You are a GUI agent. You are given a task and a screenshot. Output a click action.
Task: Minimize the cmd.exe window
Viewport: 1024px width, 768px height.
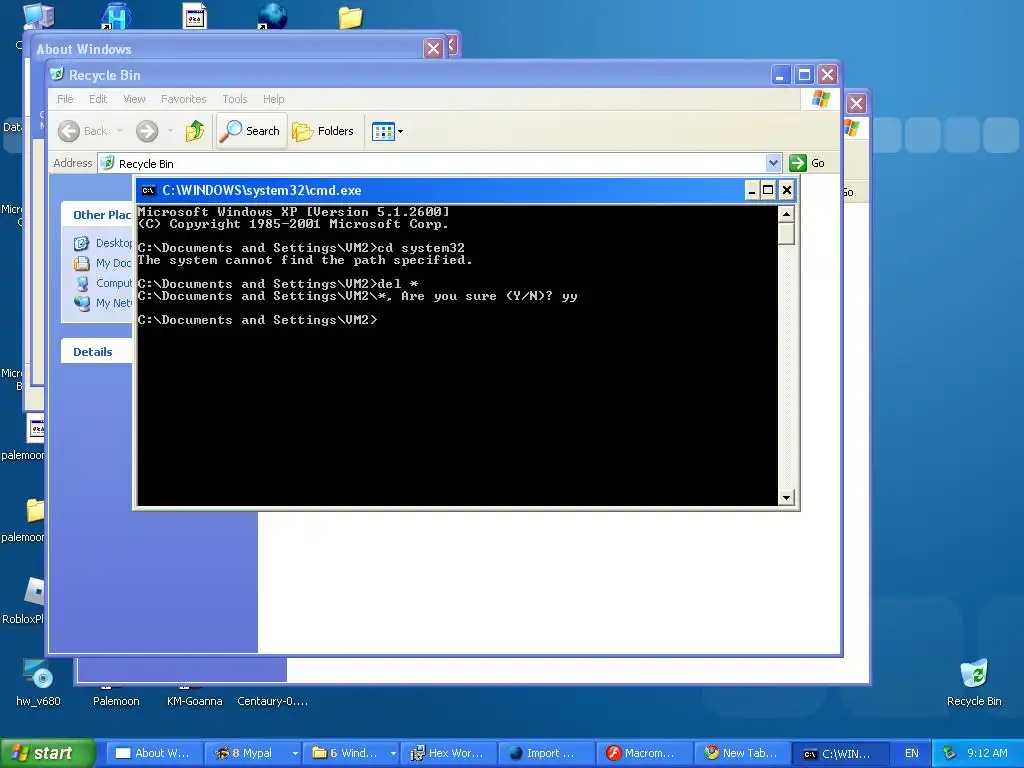tap(752, 191)
